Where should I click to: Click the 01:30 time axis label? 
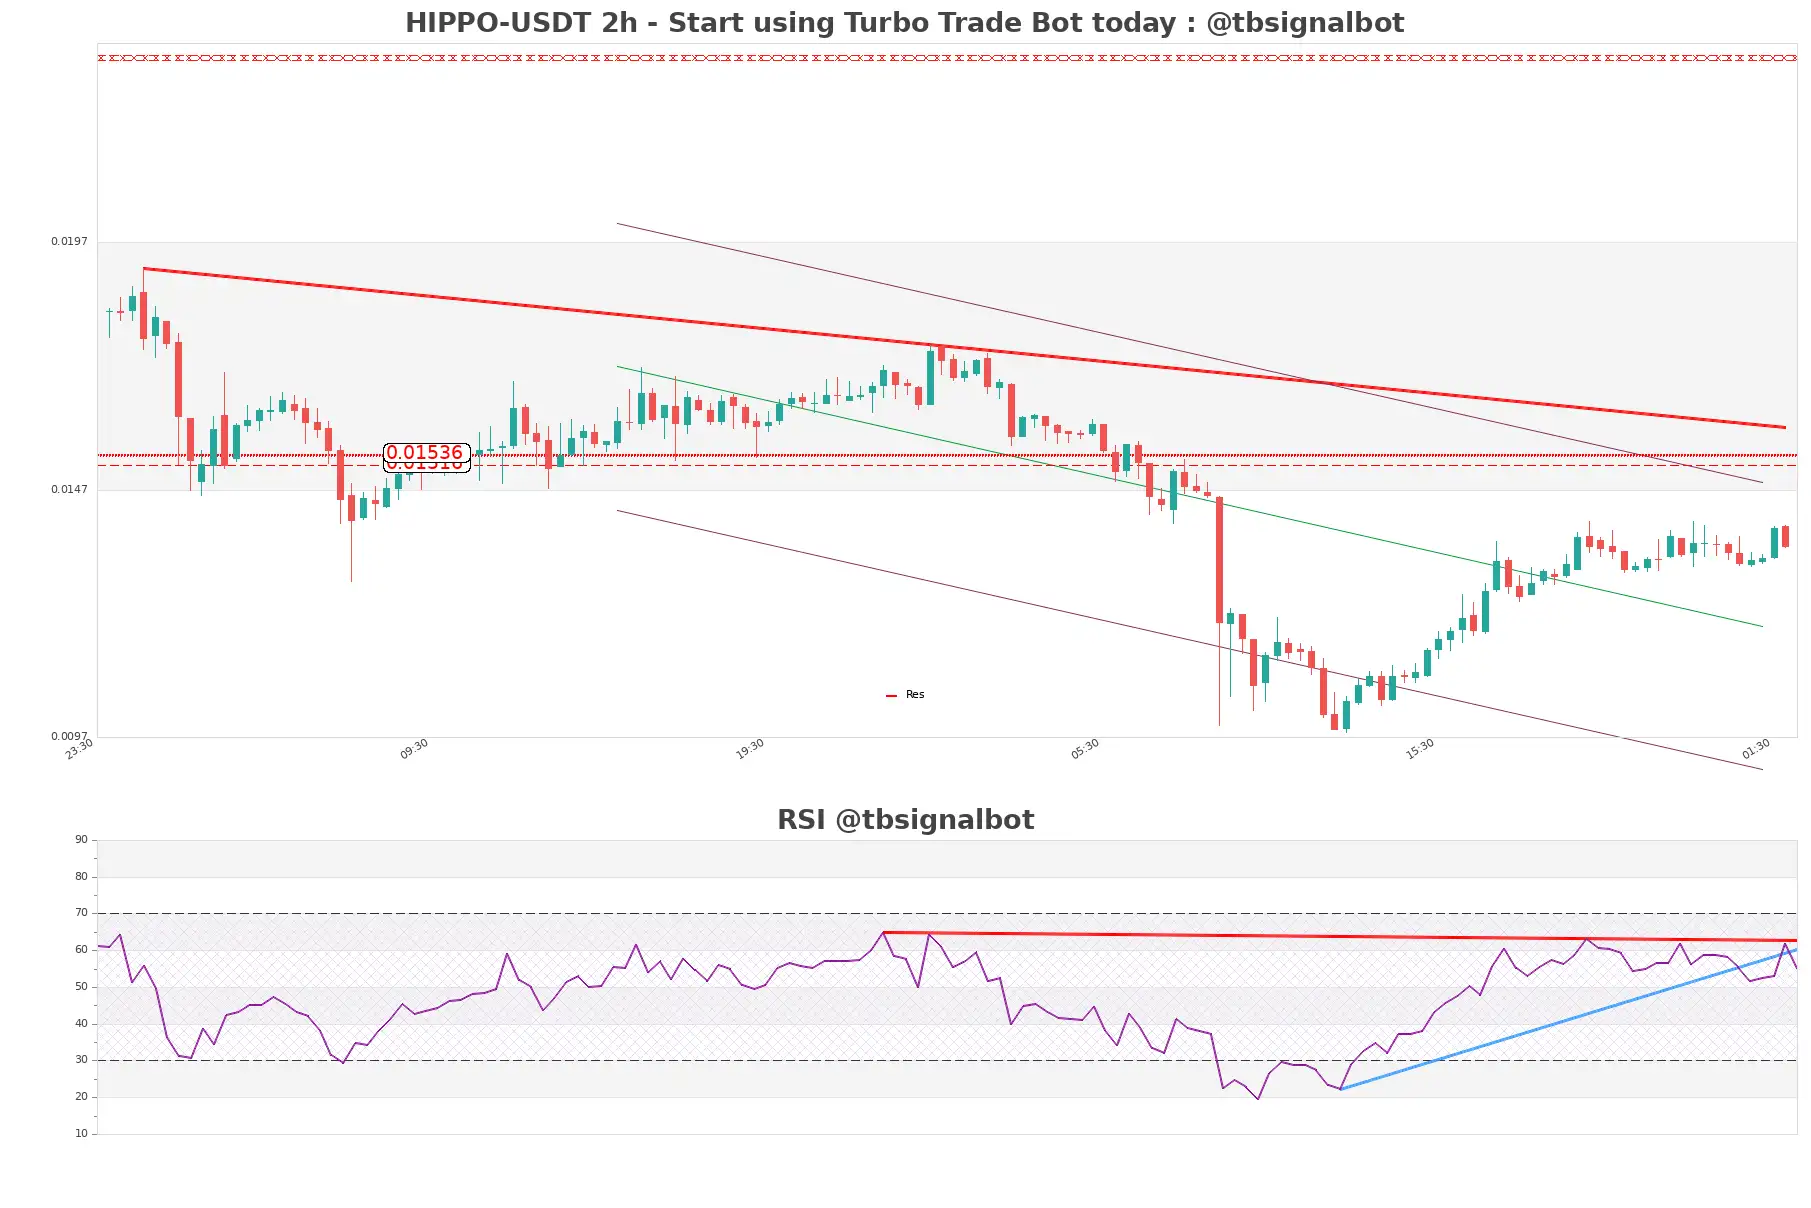pos(1756,749)
